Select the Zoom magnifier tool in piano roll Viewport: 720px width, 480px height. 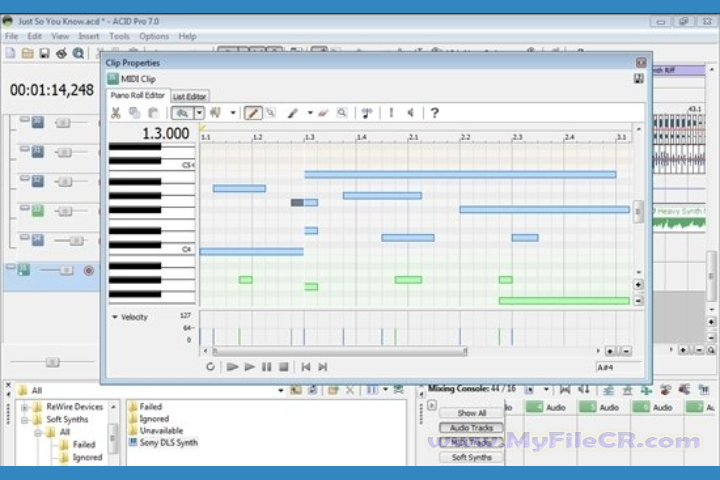342,113
